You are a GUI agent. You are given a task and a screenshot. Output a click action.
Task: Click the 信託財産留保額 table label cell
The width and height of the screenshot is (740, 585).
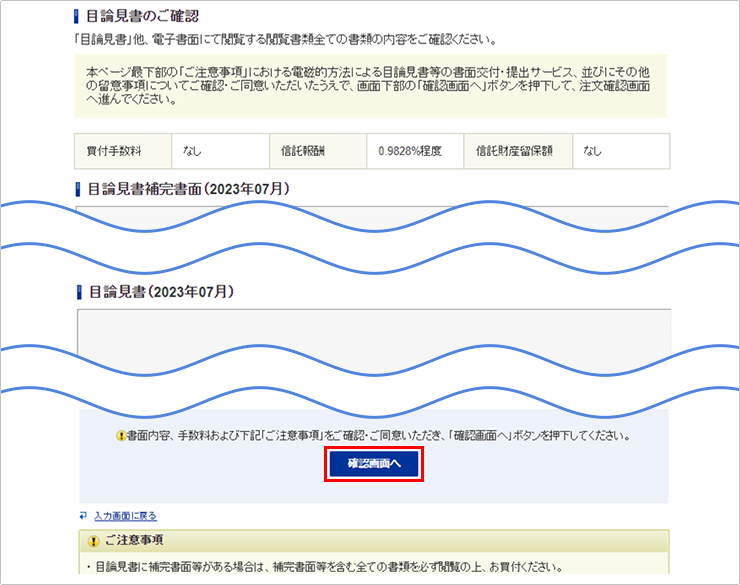[514, 151]
